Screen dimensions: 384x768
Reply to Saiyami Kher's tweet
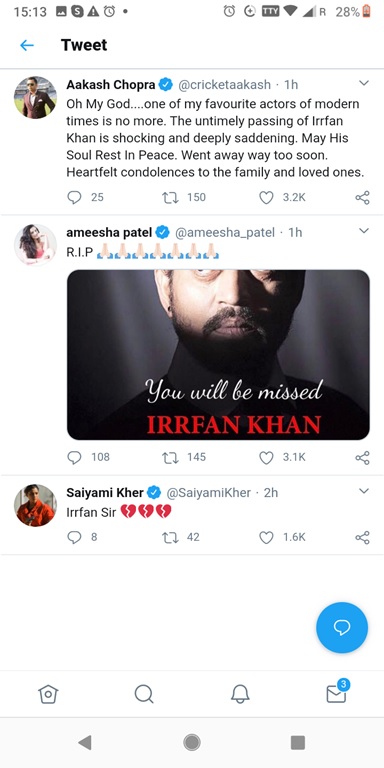pyautogui.click(x=74, y=537)
